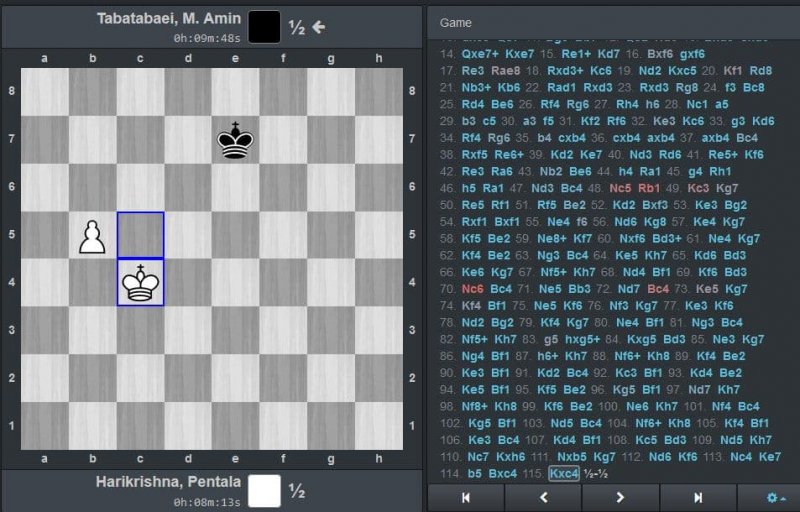Screen dimensions: 800x512
Task: Jump to the first move of the game
Action: point(466,497)
